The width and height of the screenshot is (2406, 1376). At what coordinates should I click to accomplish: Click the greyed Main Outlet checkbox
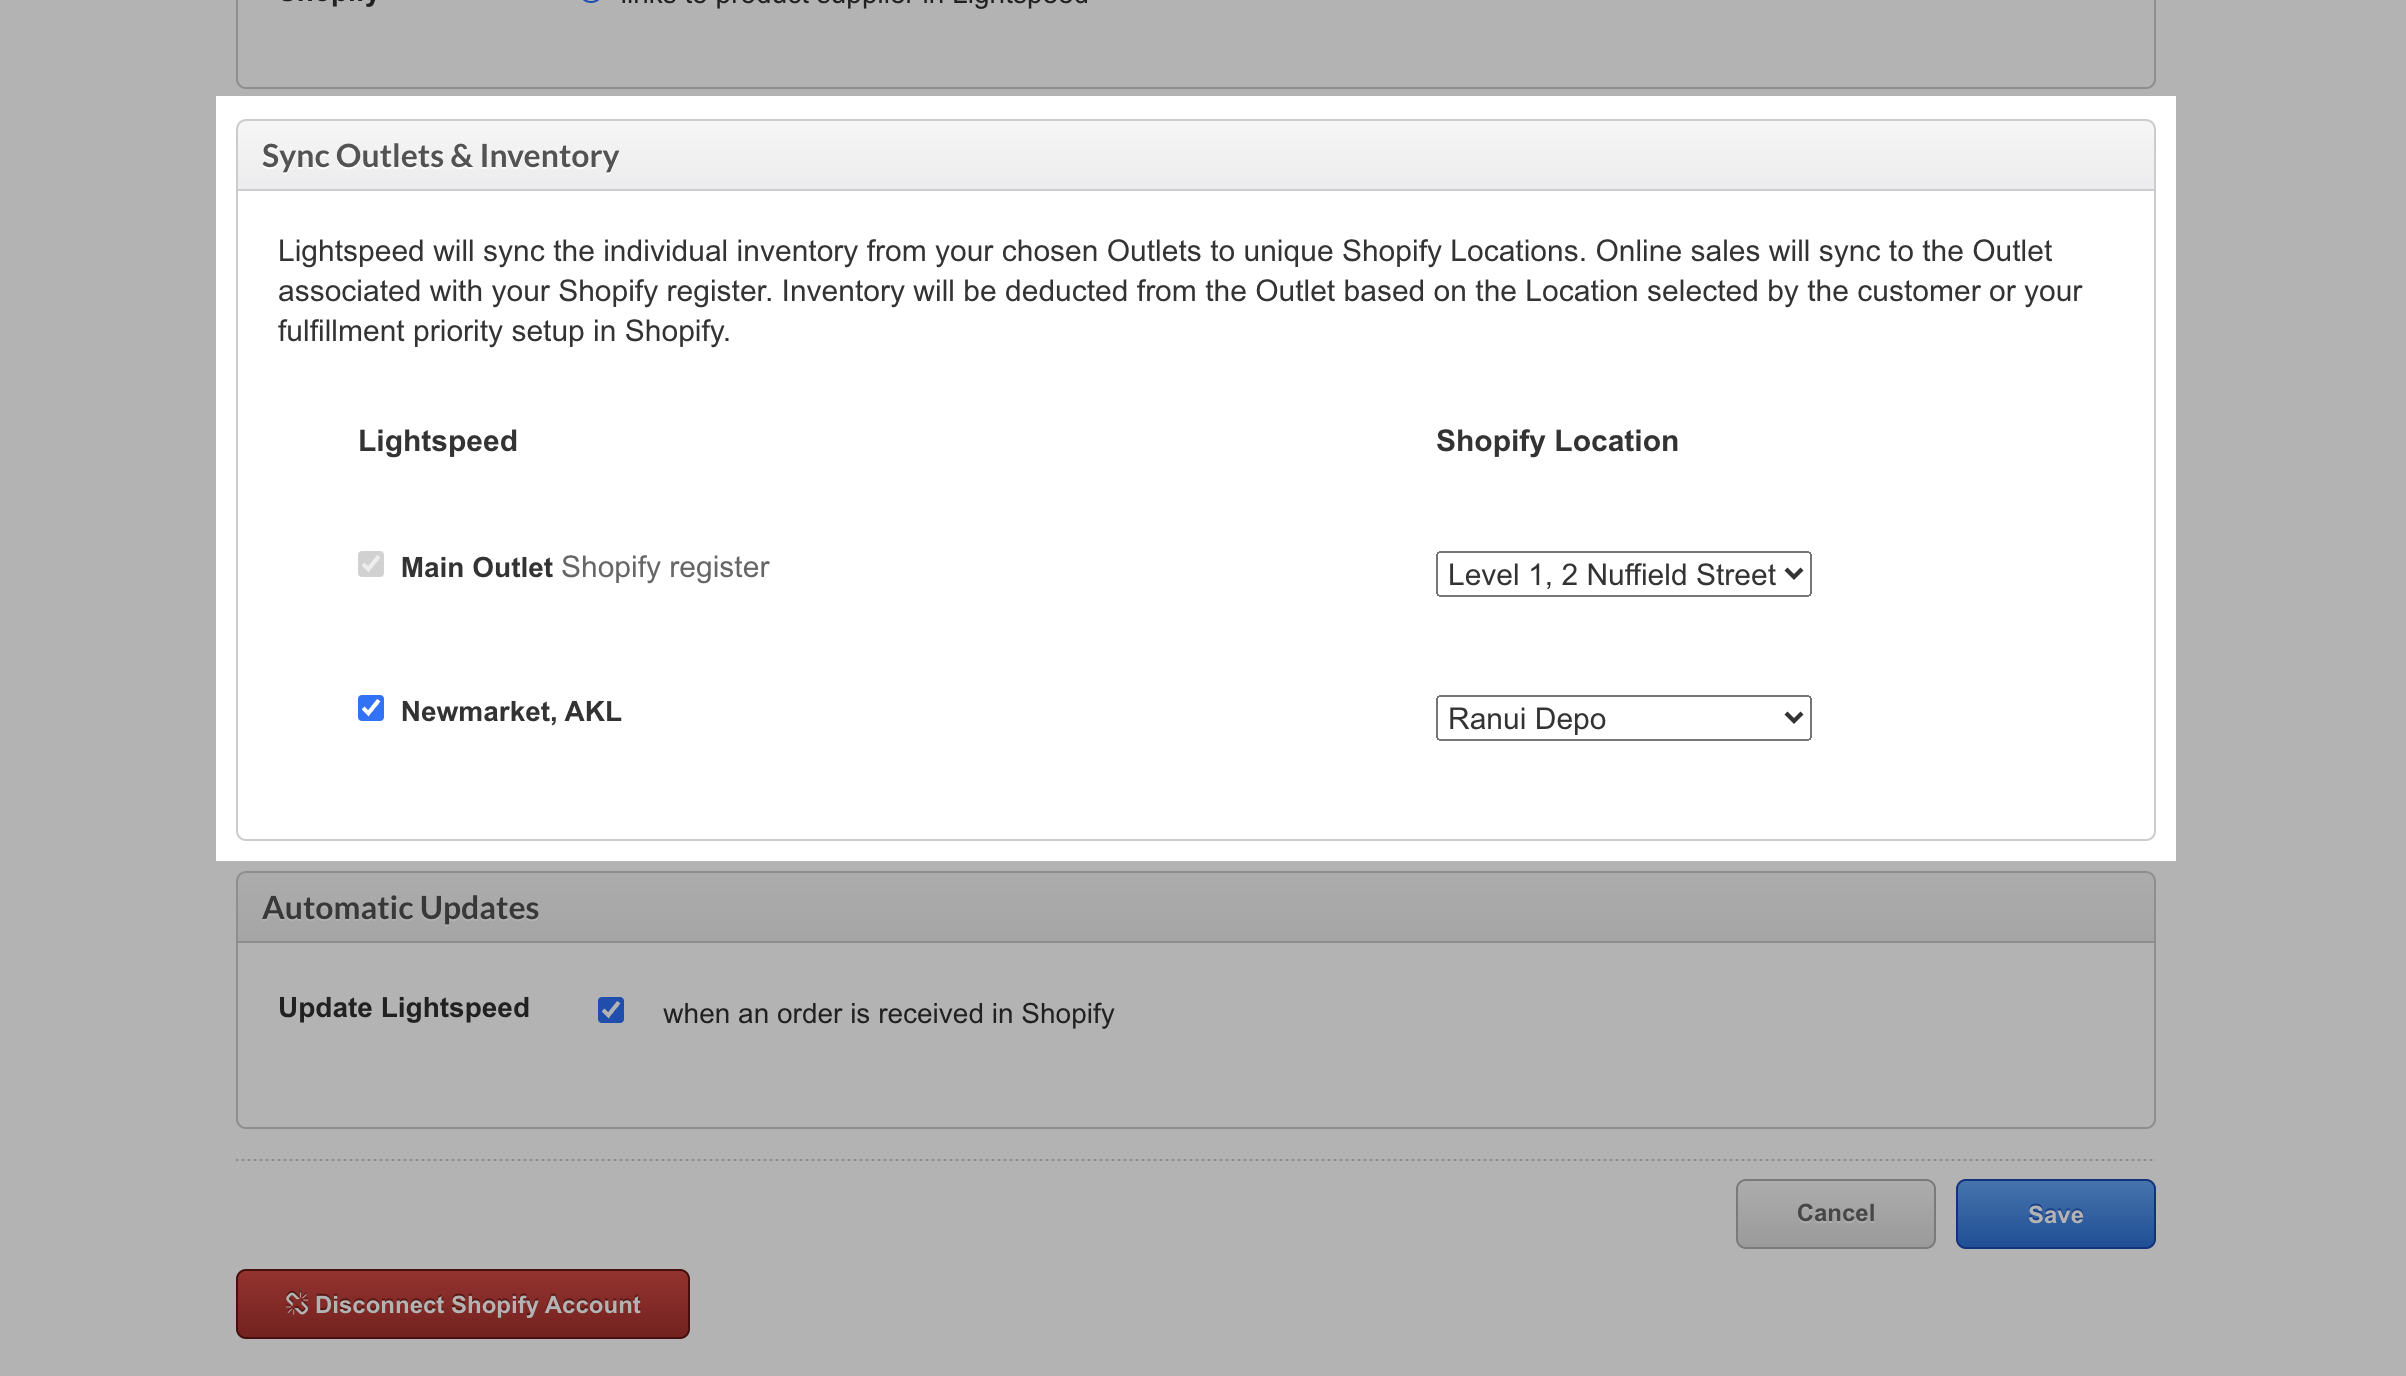[x=371, y=565]
